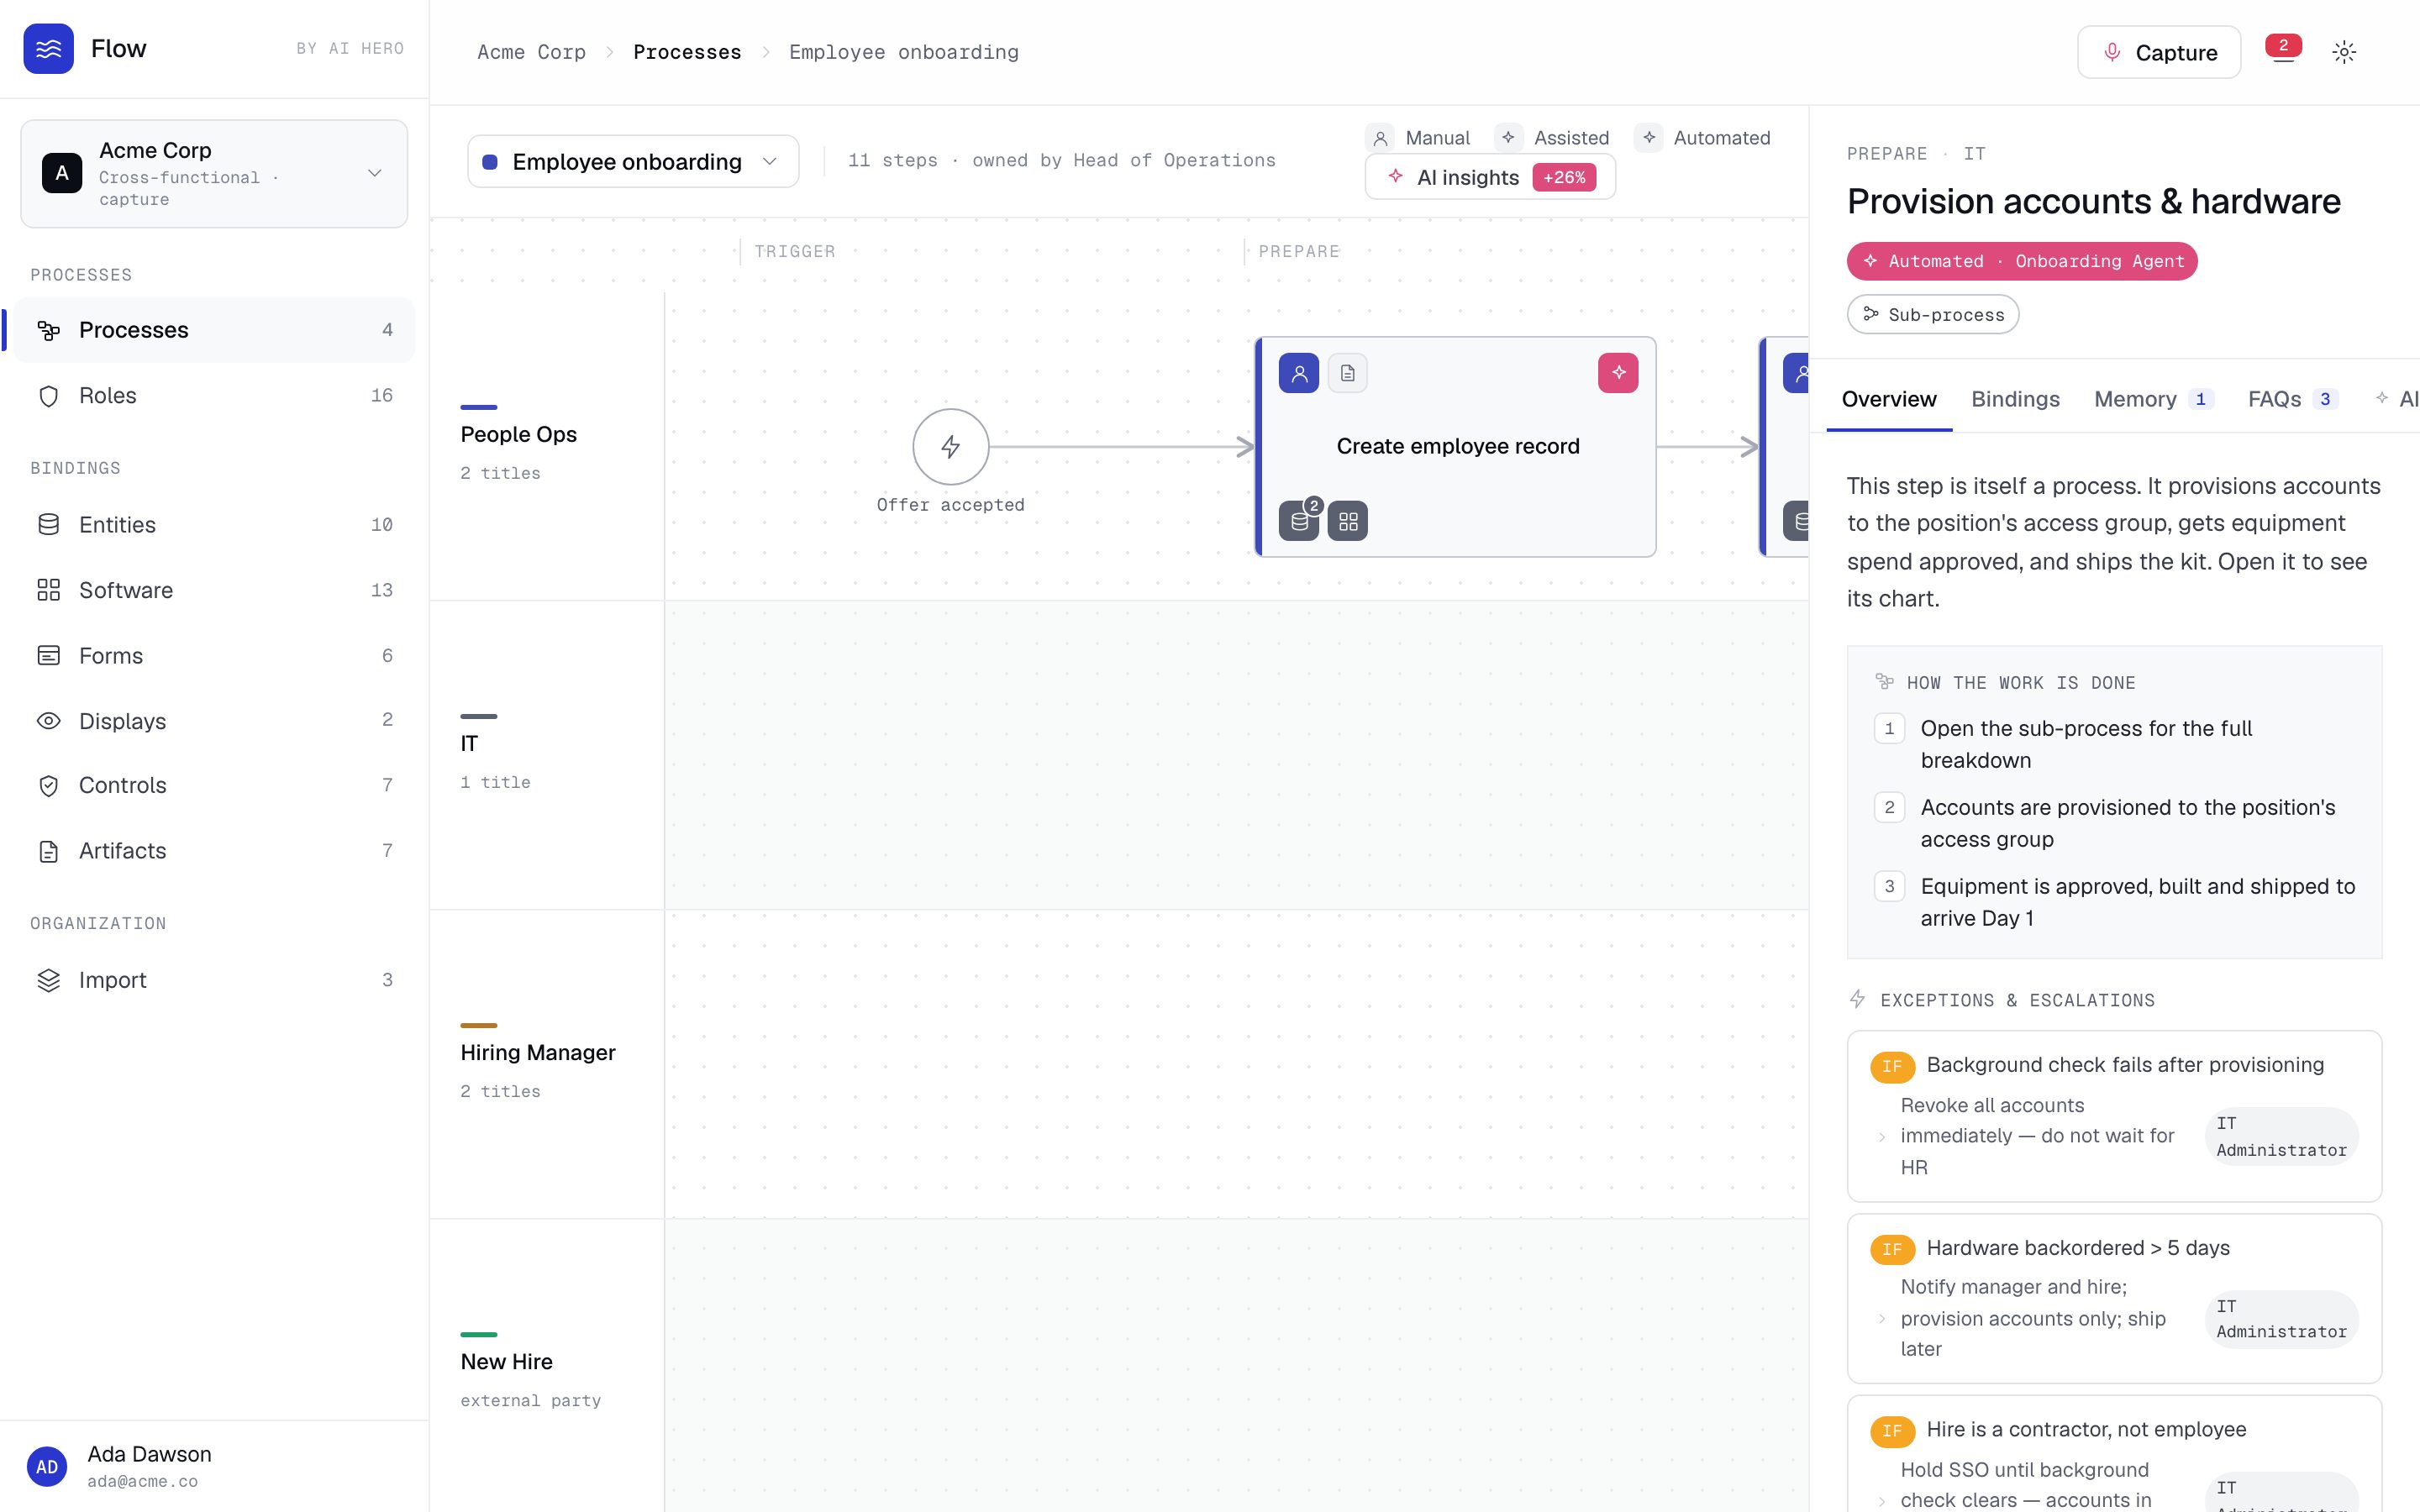Click Acme Corp in the breadcrumb
The width and height of the screenshot is (2420, 1512).
click(531, 52)
